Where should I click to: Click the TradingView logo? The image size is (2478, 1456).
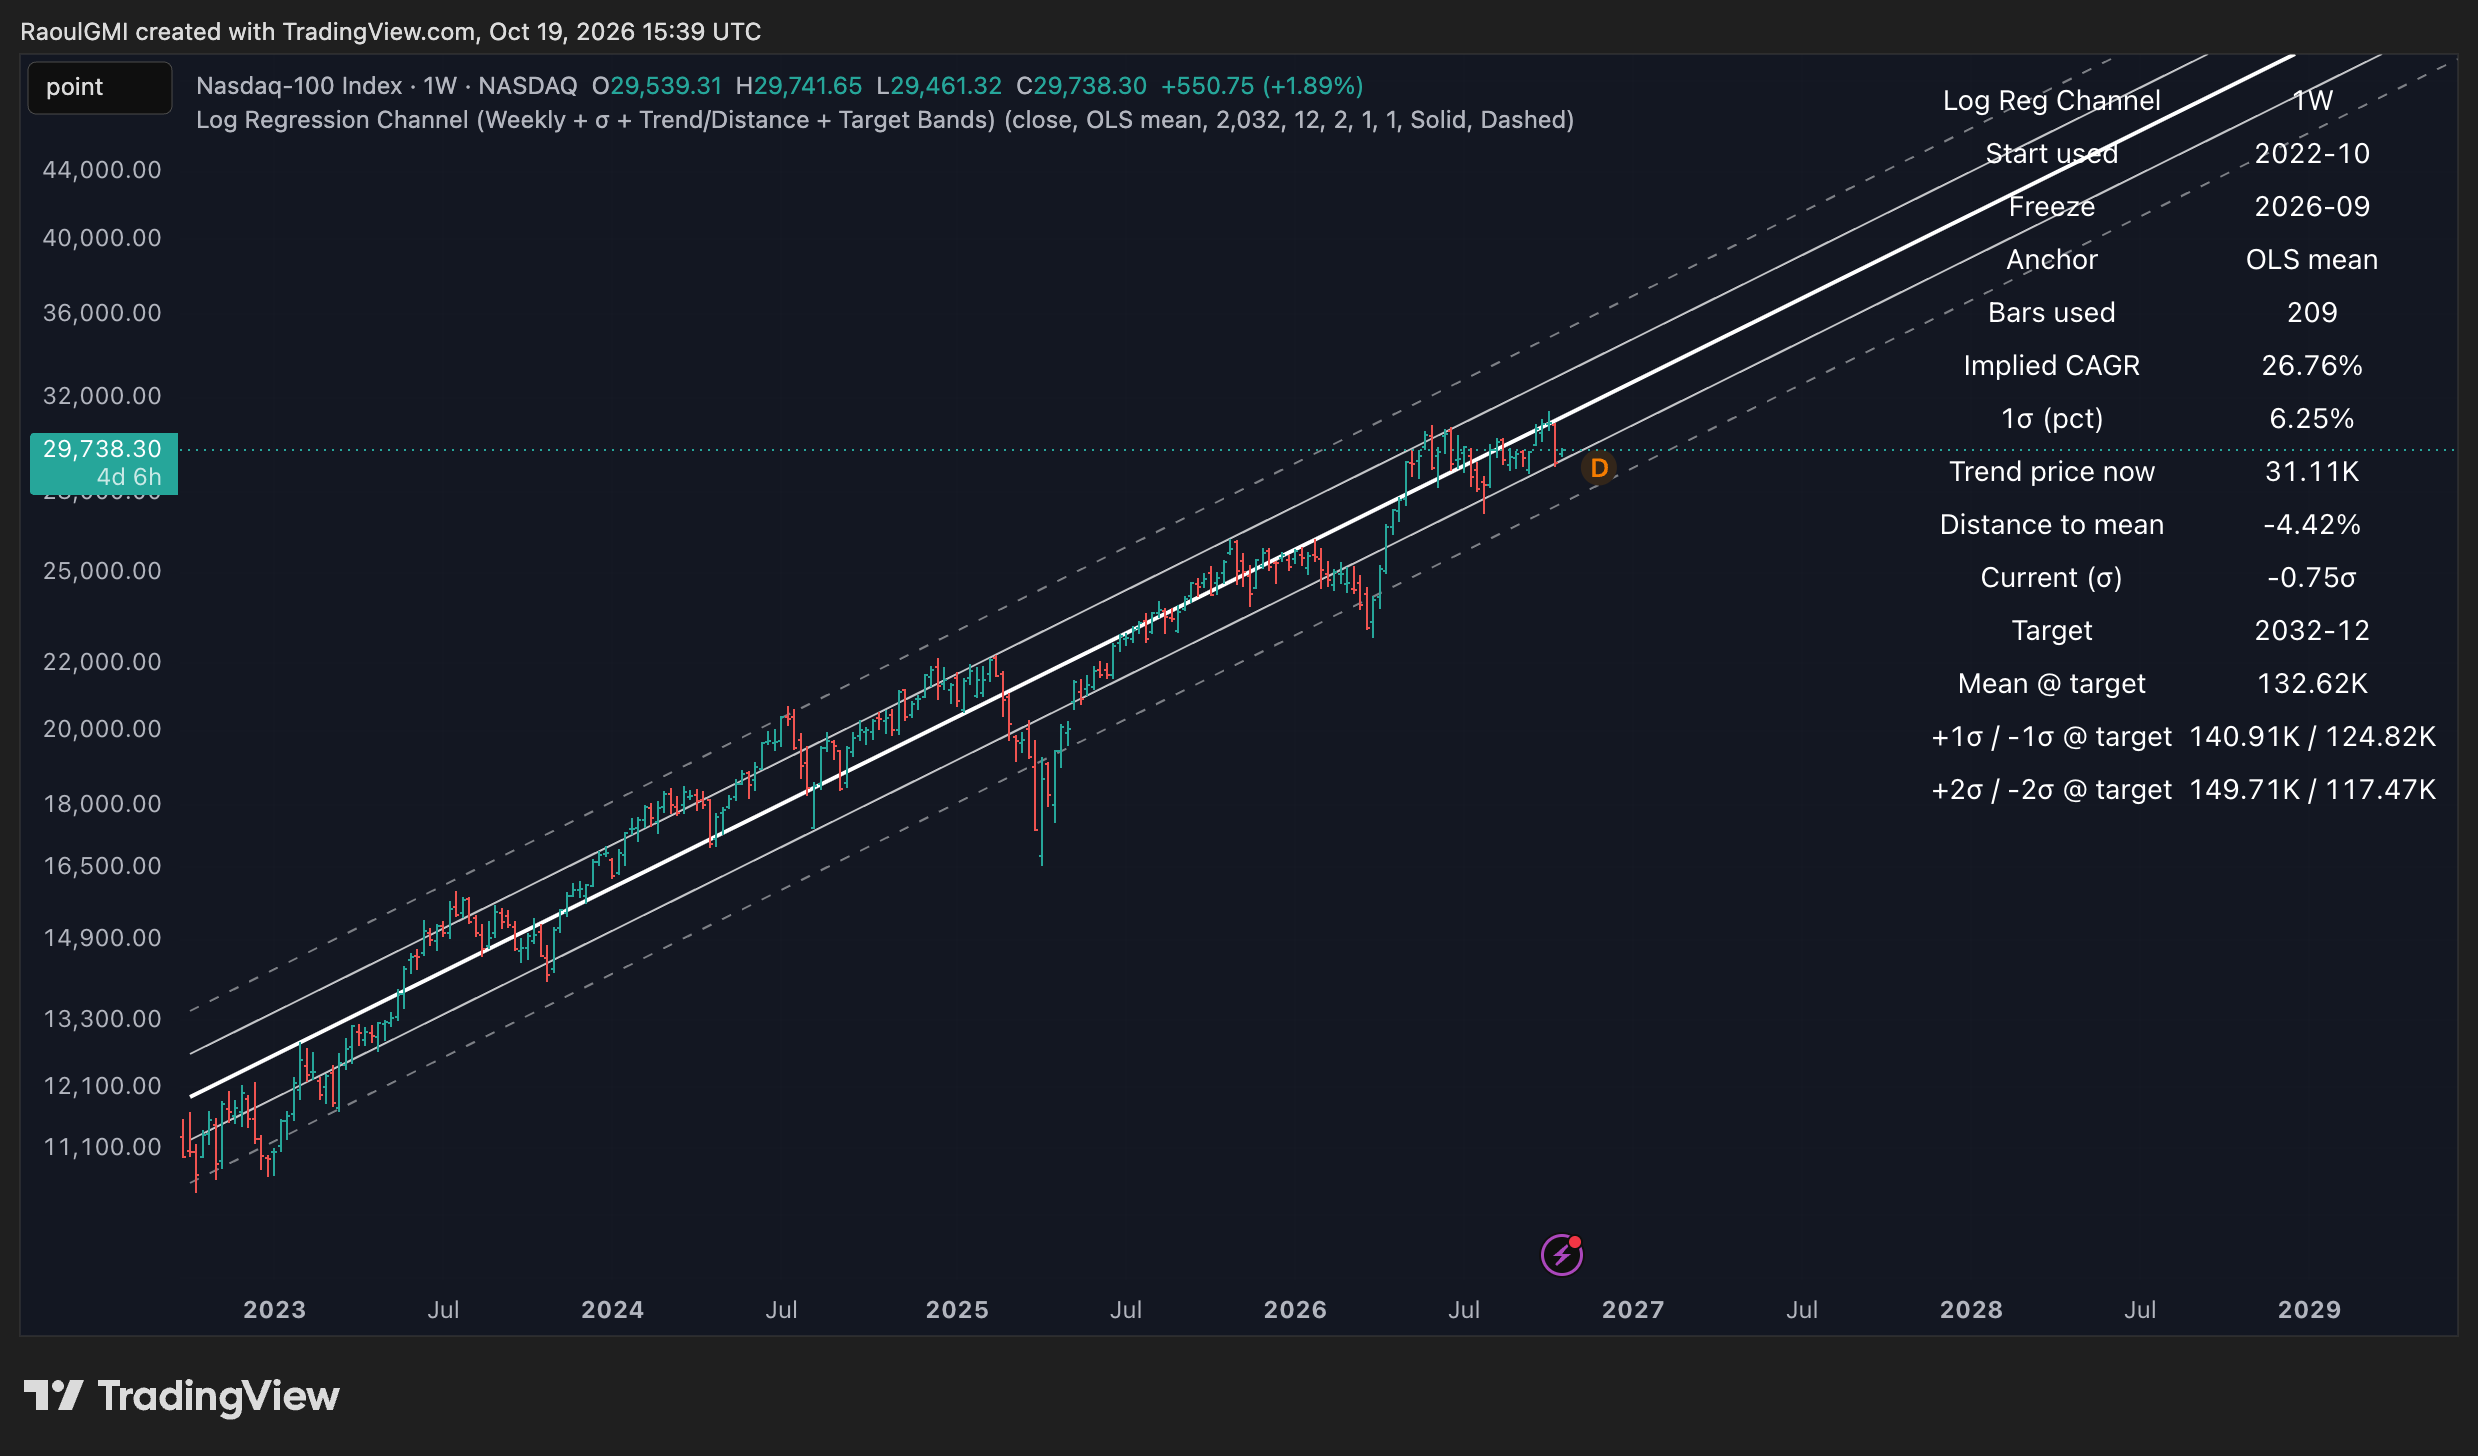(181, 1396)
